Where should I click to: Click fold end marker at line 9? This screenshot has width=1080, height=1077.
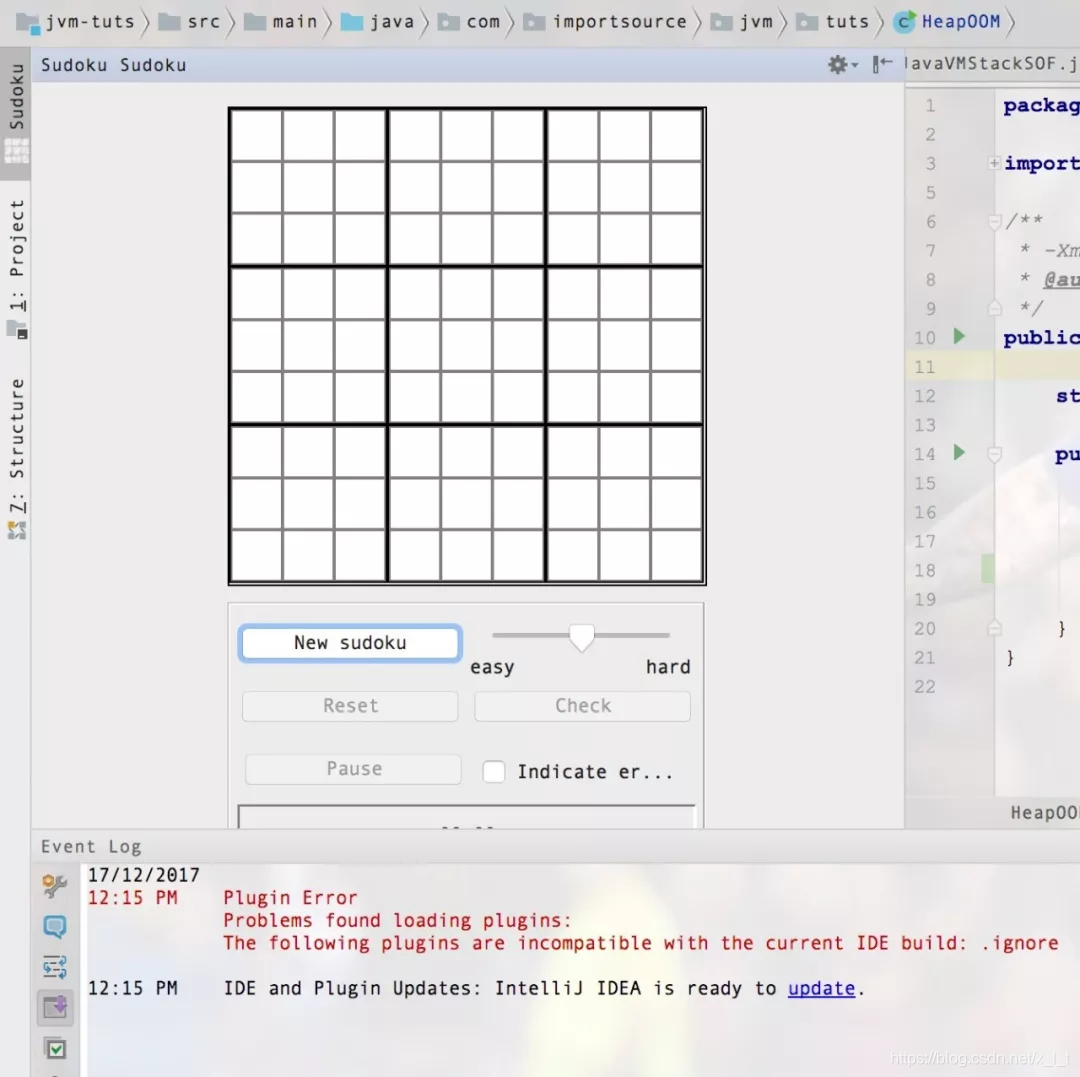(994, 308)
